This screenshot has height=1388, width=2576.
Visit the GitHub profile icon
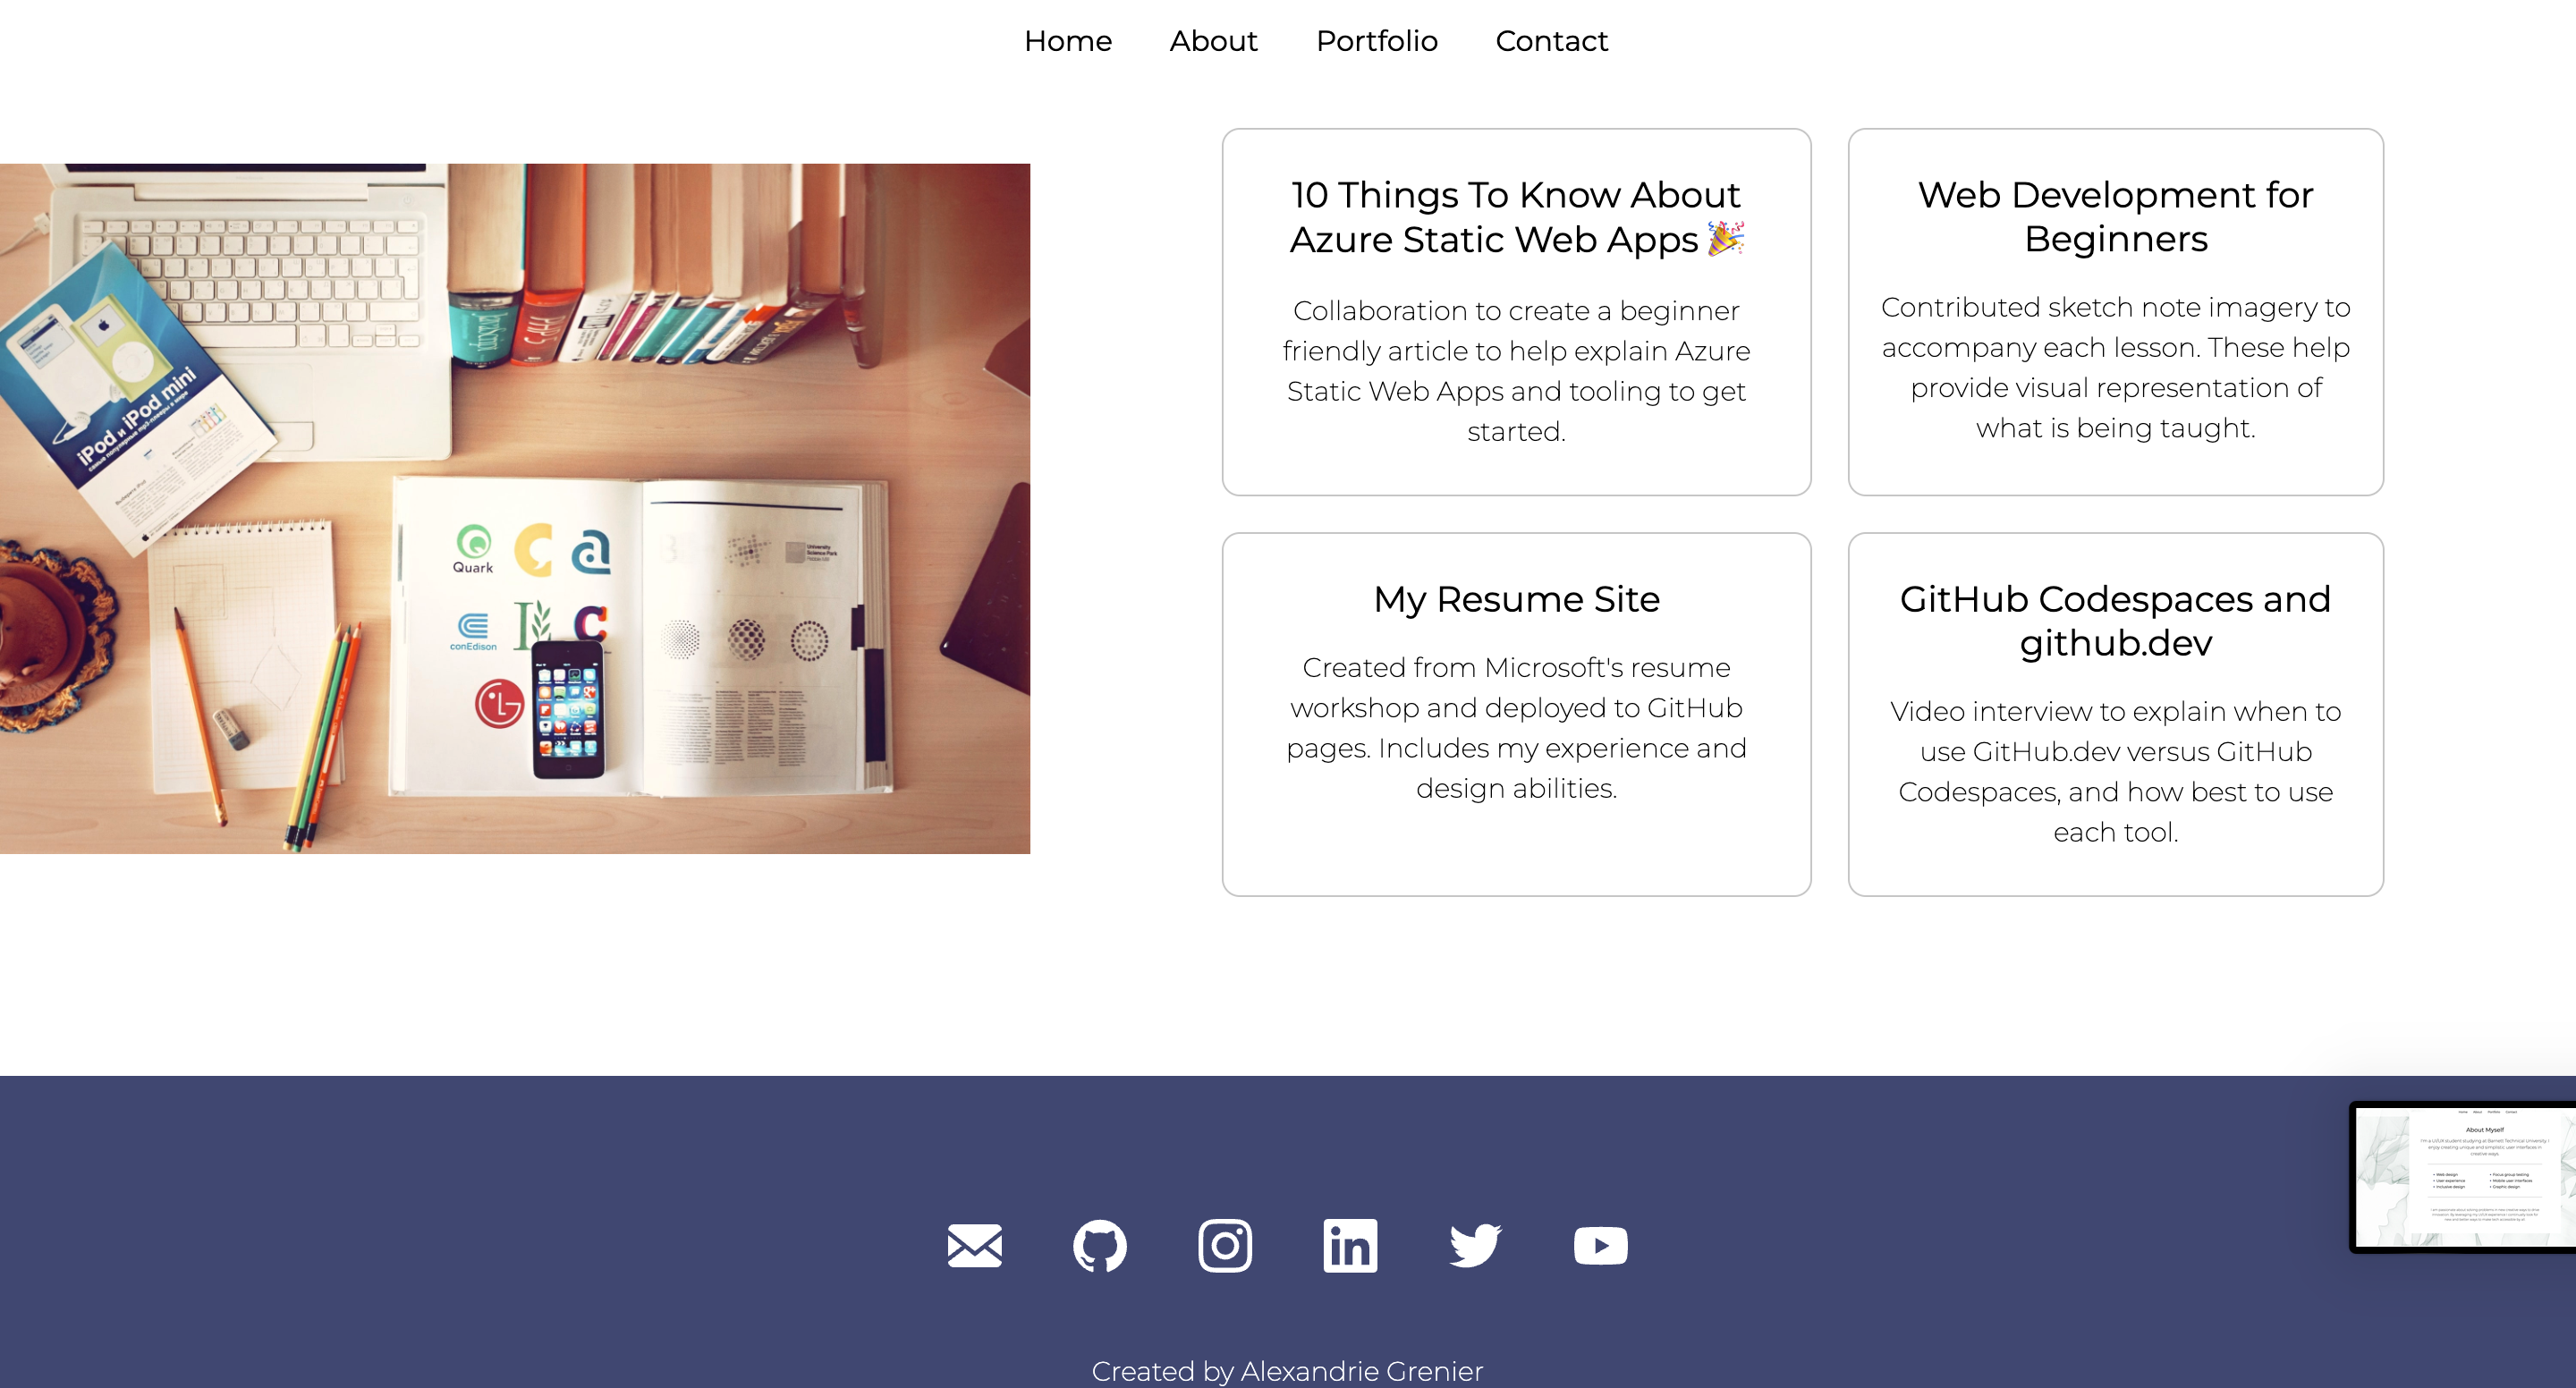click(x=1099, y=1245)
